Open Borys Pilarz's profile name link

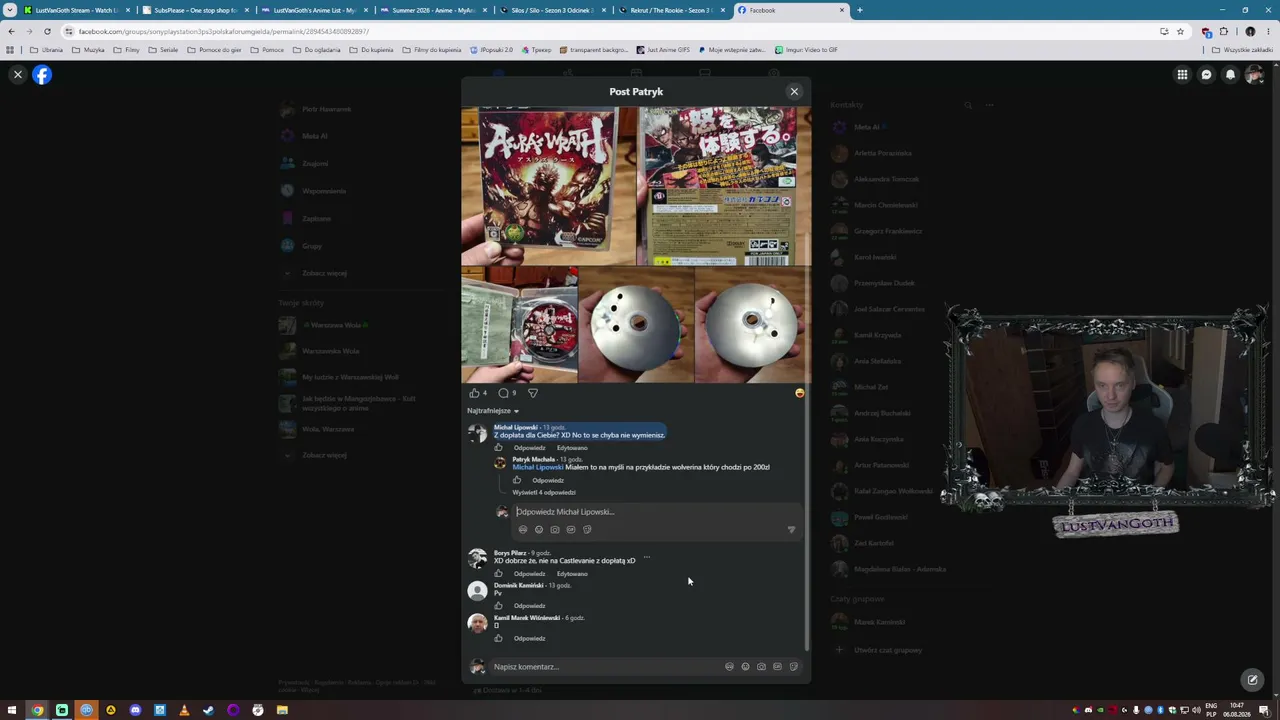click(510, 553)
